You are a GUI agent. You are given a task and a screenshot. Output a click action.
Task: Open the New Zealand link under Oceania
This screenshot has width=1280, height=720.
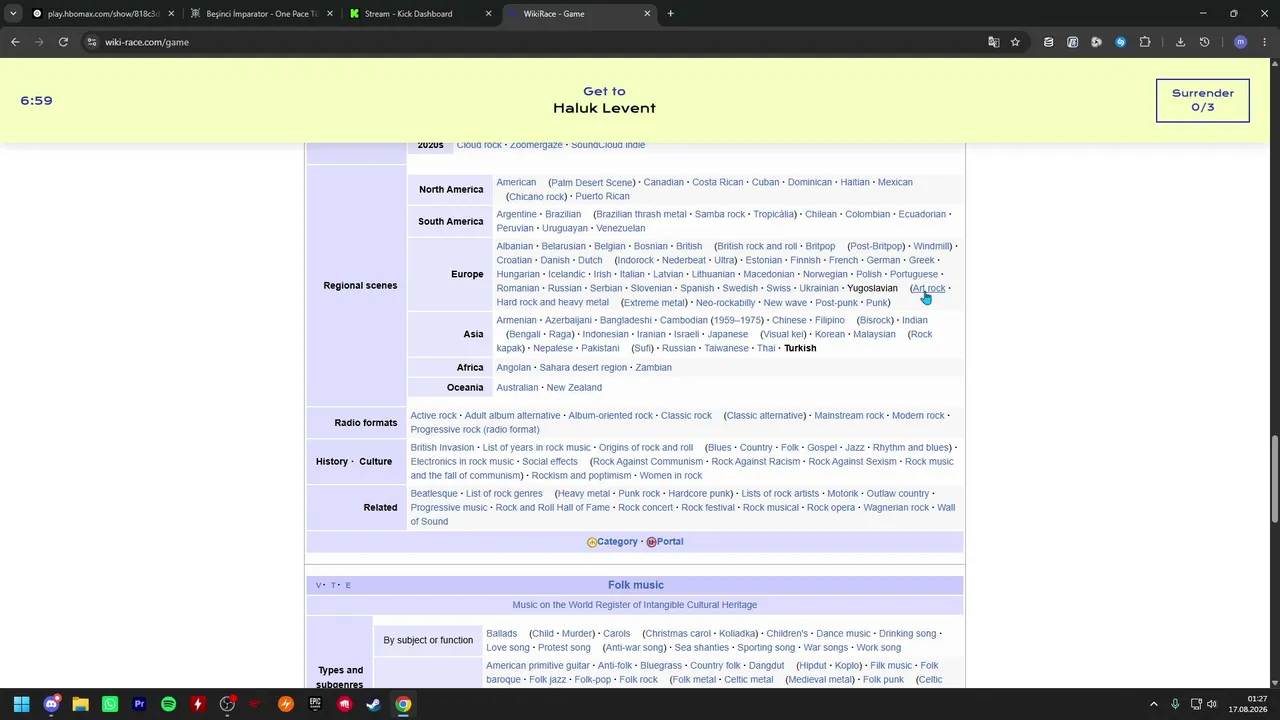coord(574,387)
